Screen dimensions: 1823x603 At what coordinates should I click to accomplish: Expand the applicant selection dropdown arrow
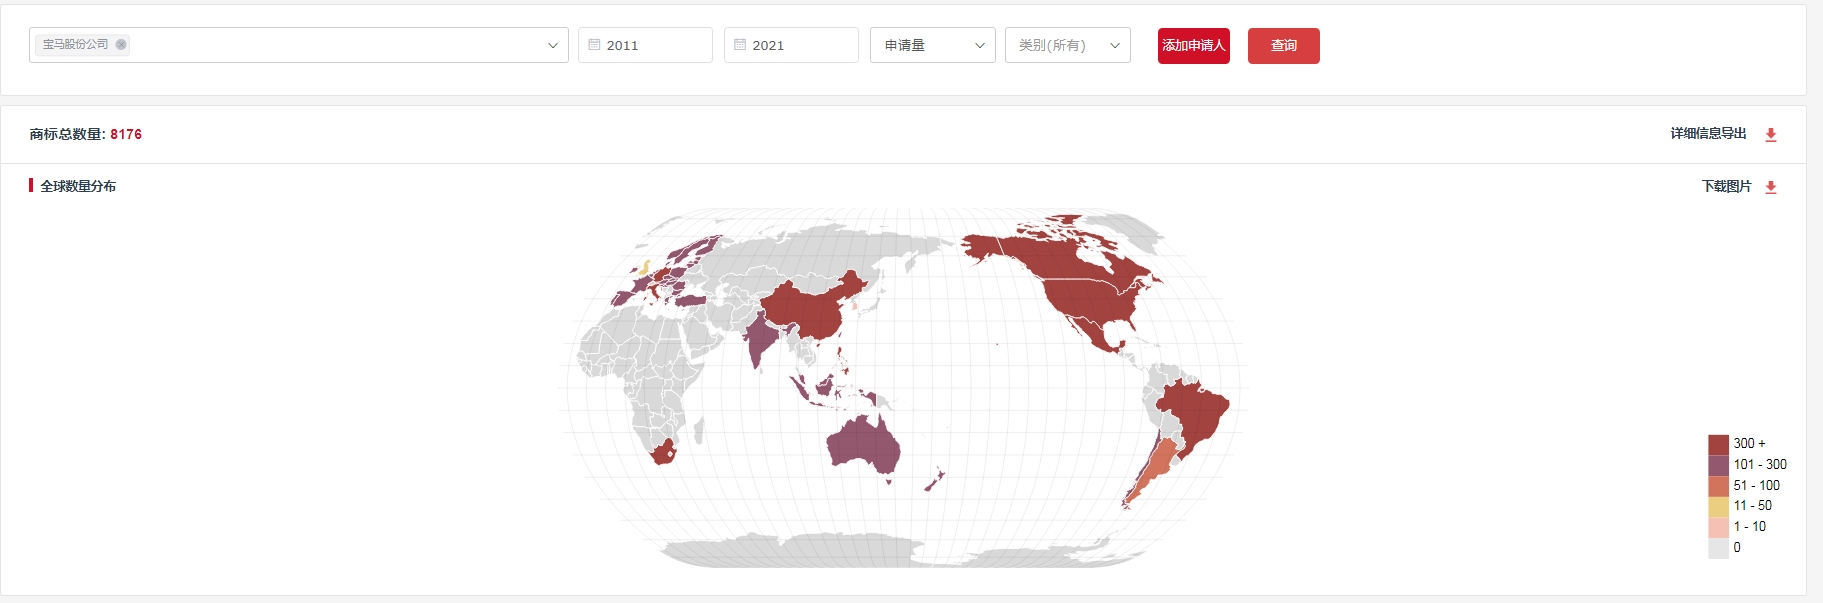click(x=552, y=45)
